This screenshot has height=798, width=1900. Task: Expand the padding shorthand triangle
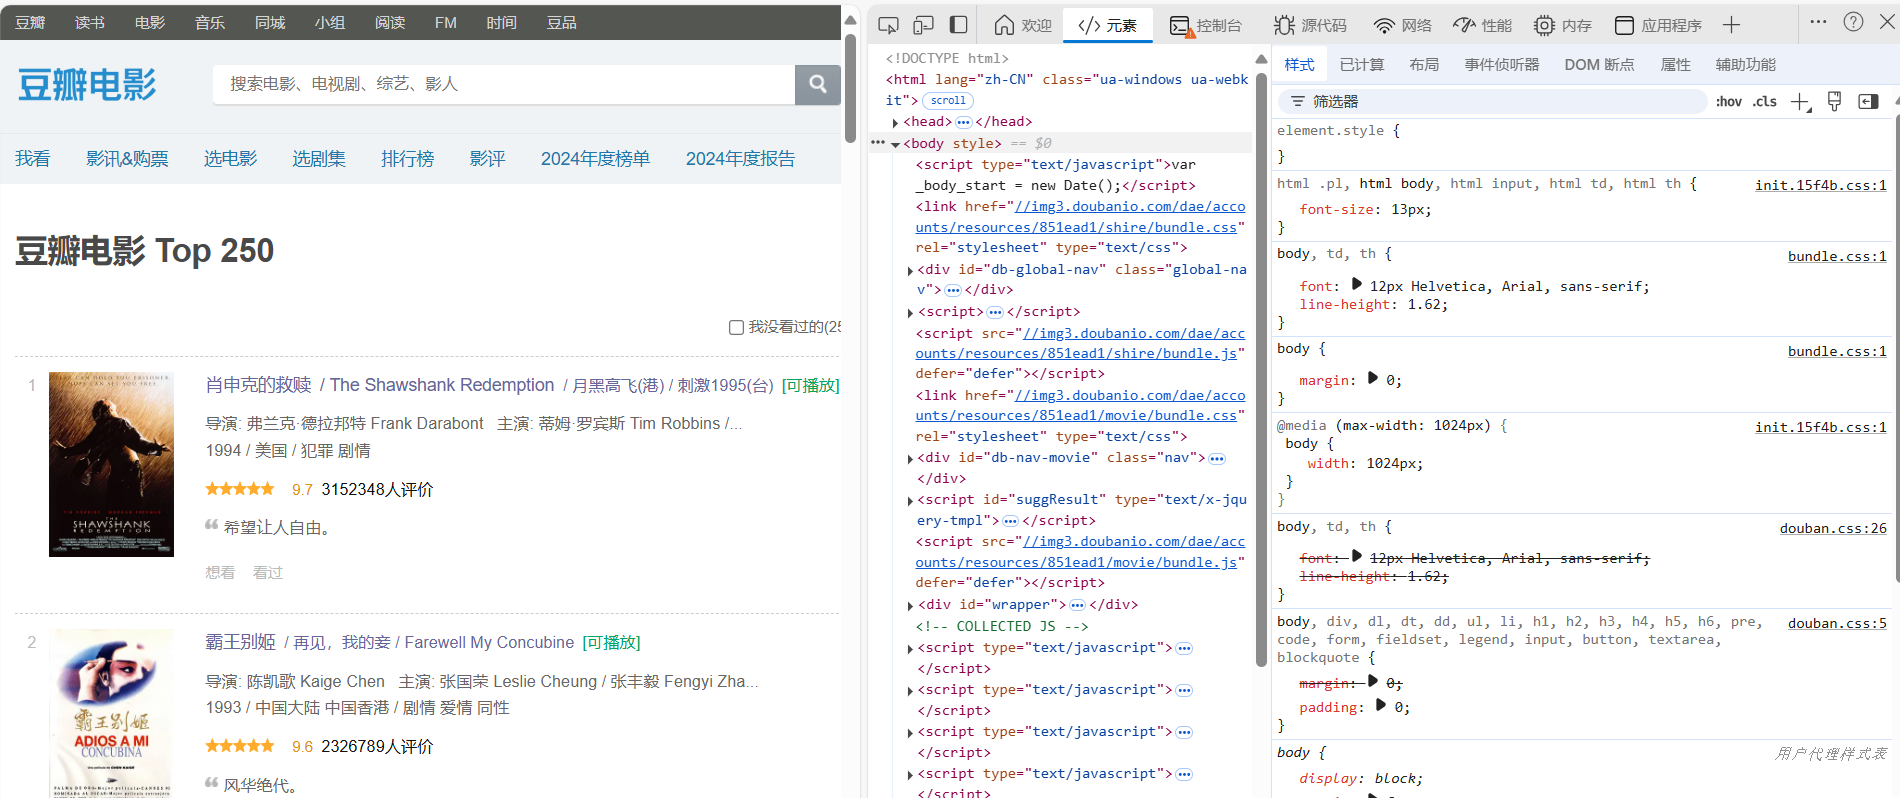click(x=1381, y=706)
